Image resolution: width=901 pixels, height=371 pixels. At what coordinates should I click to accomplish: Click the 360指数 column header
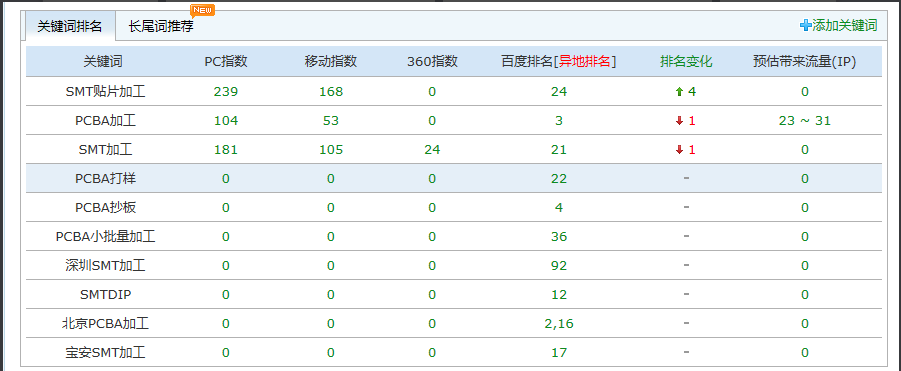tap(432, 62)
